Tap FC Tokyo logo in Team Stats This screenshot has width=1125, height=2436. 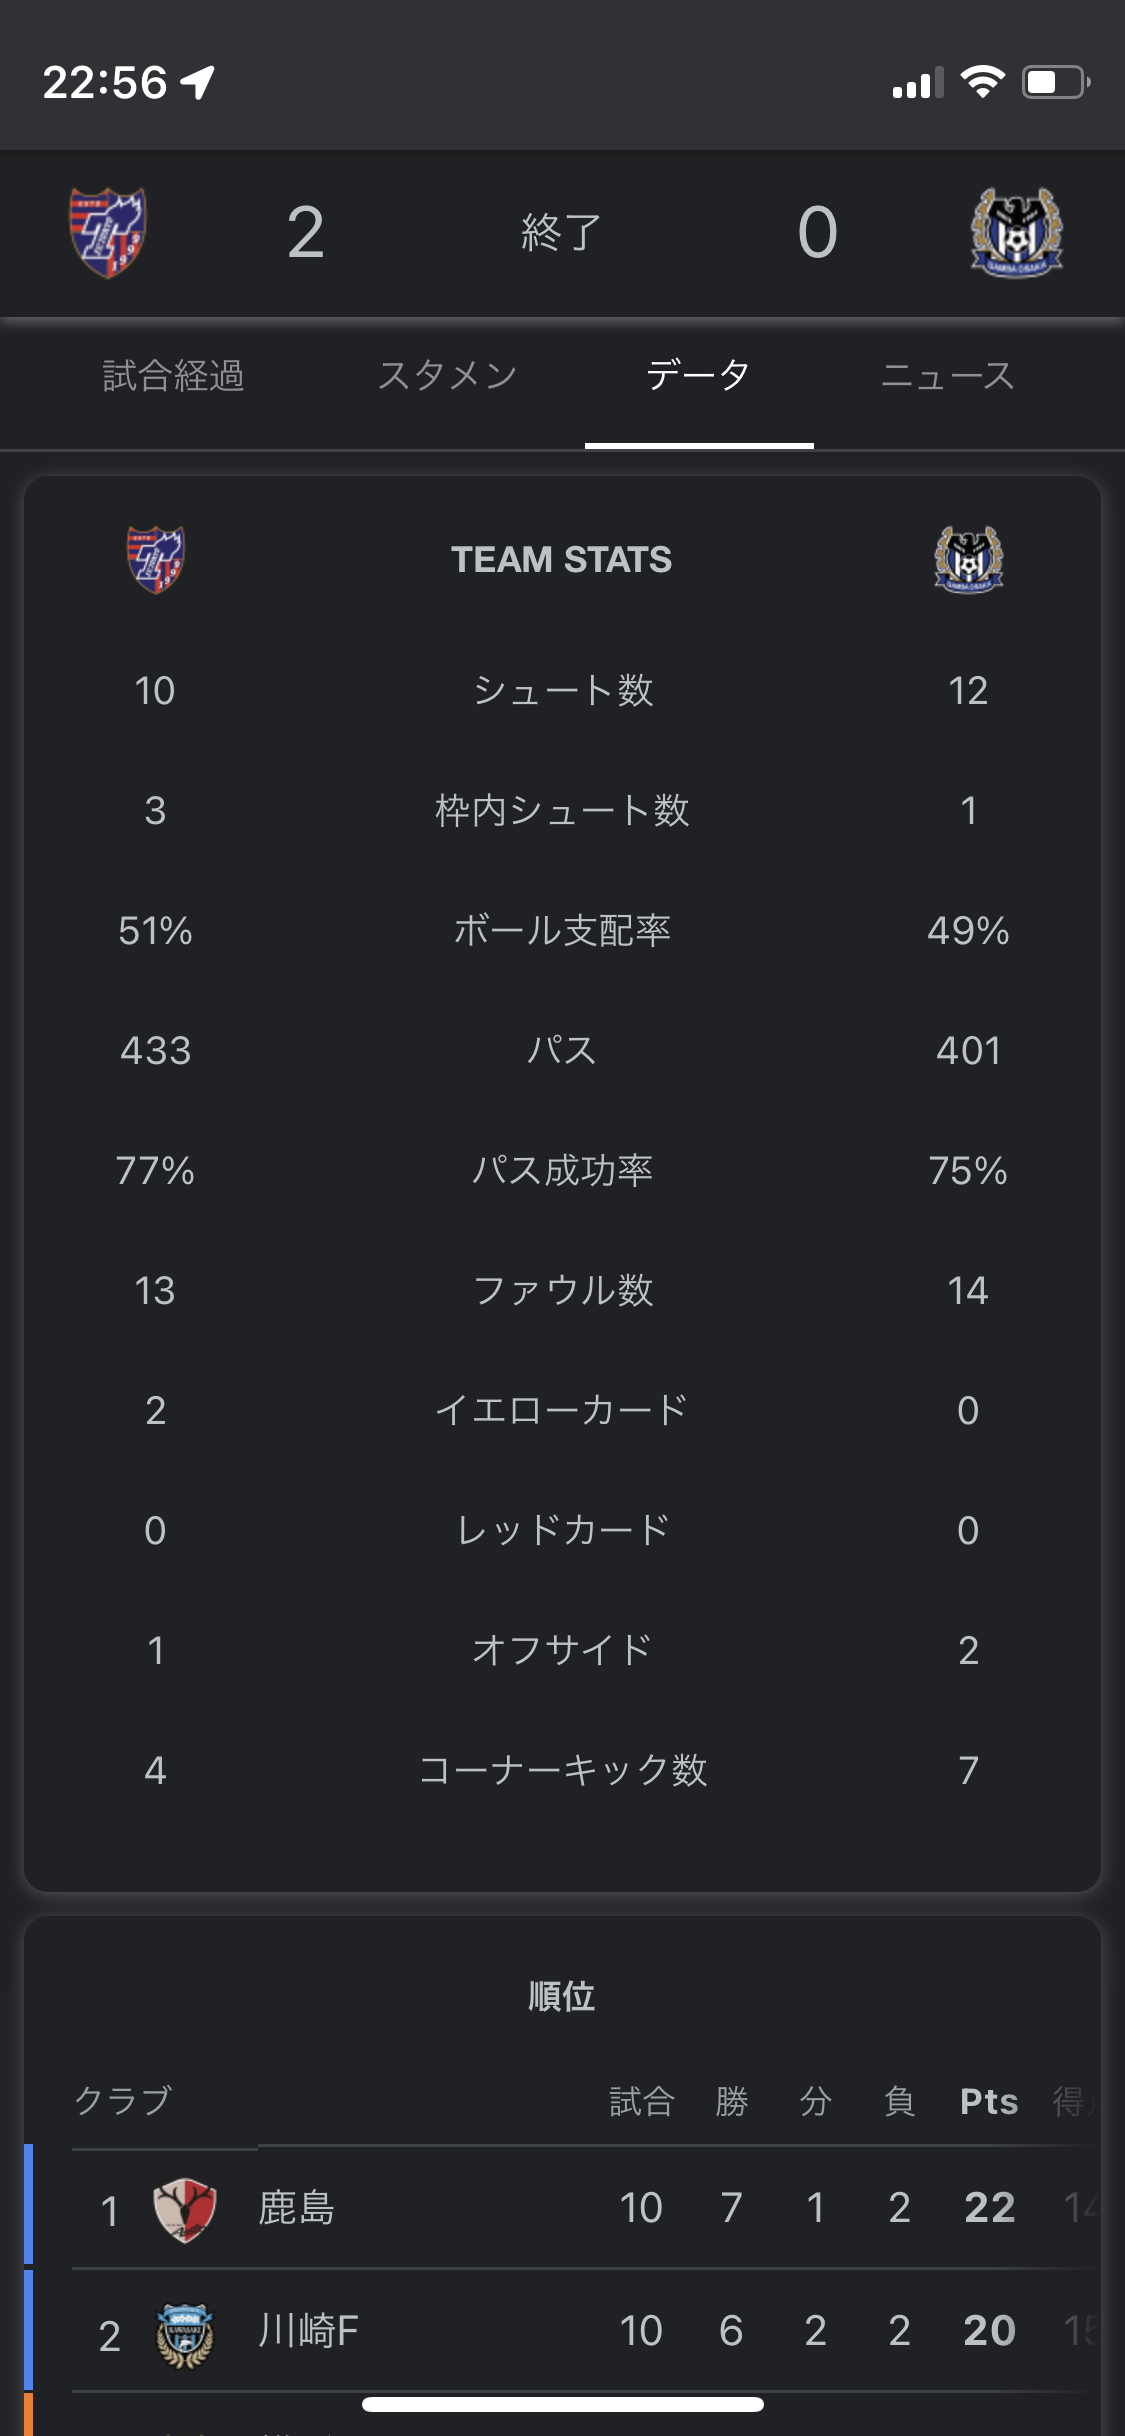[155, 559]
